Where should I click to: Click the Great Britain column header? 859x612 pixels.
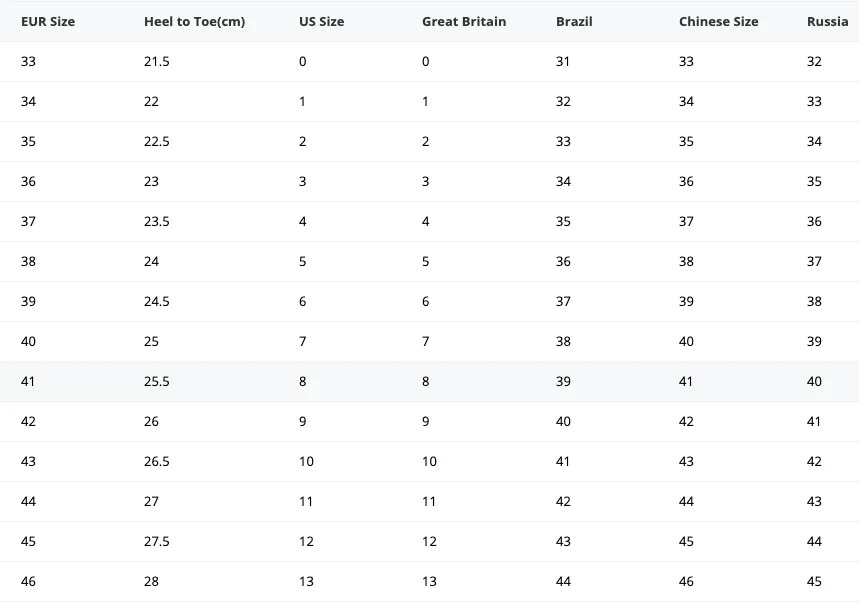point(464,21)
